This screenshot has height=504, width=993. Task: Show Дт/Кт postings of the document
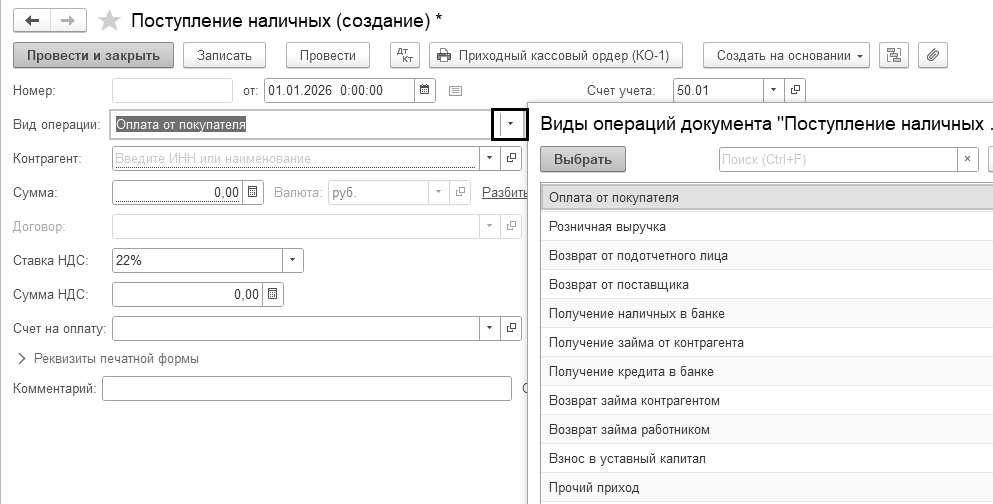pyautogui.click(x=404, y=55)
